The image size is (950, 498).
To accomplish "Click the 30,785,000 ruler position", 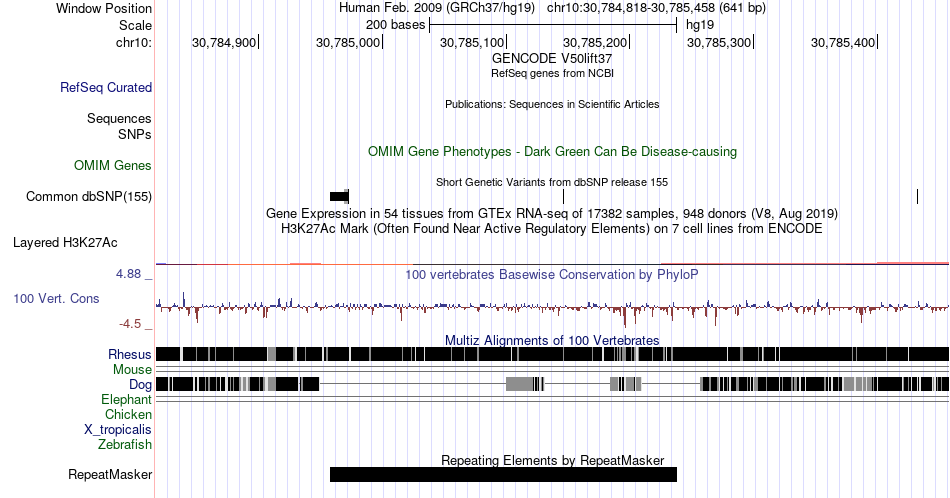I will point(348,42).
